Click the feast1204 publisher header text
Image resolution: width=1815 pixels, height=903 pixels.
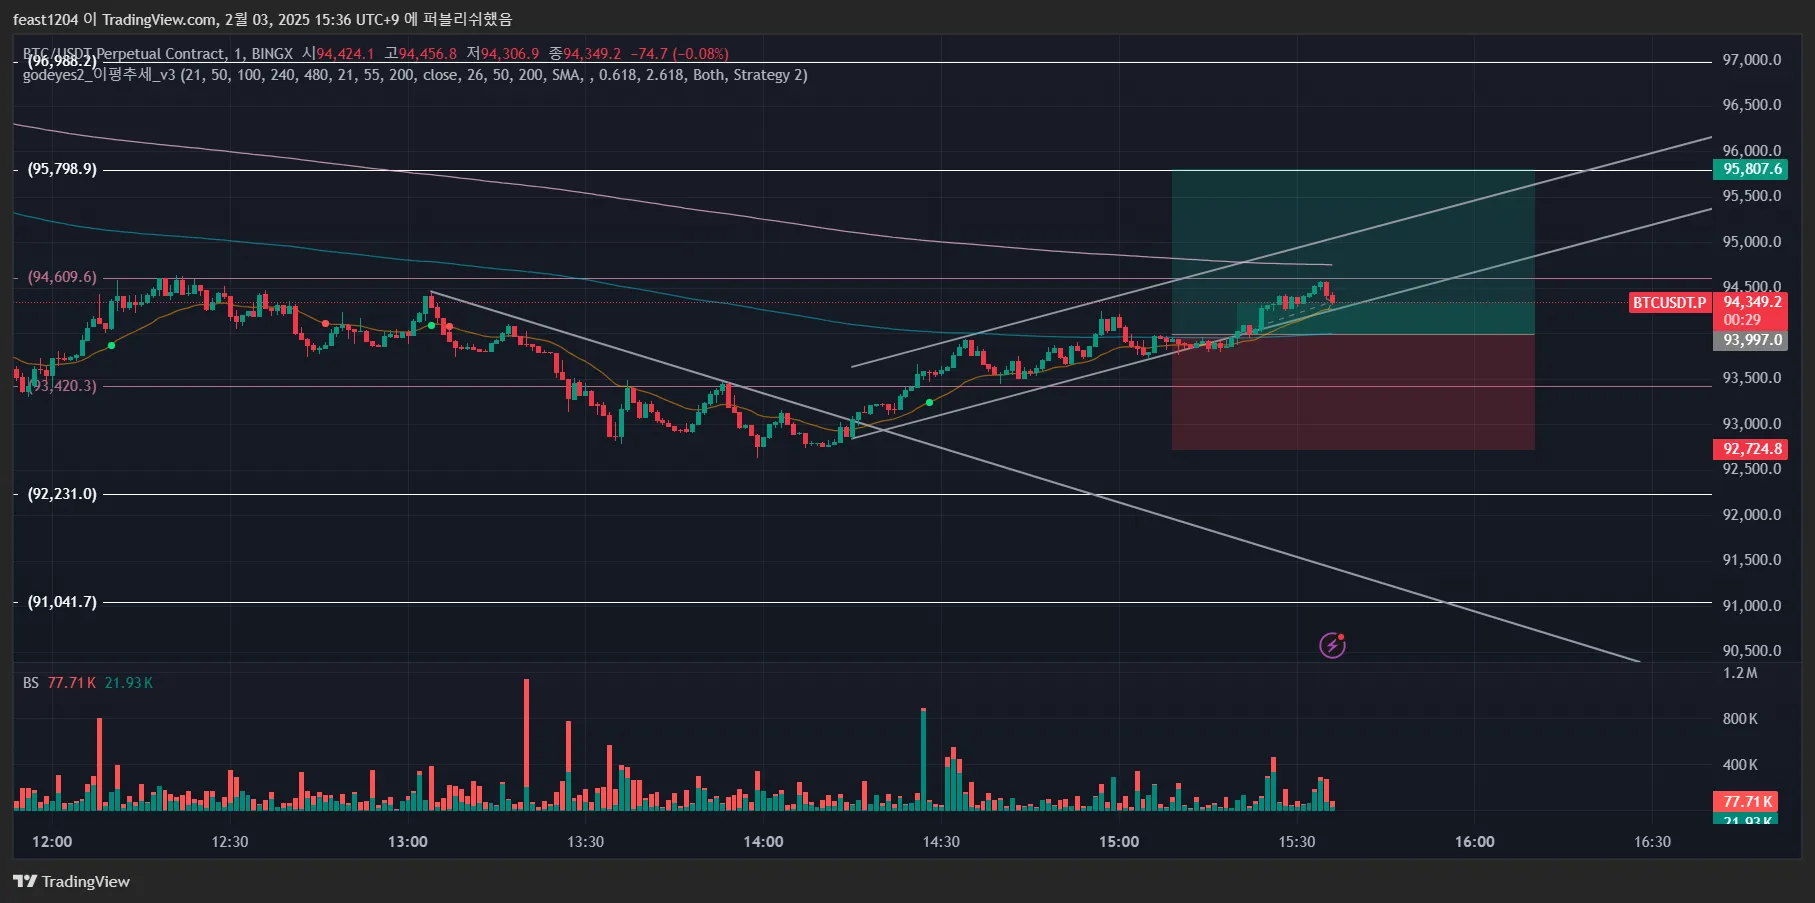pyautogui.click(x=262, y=19)
